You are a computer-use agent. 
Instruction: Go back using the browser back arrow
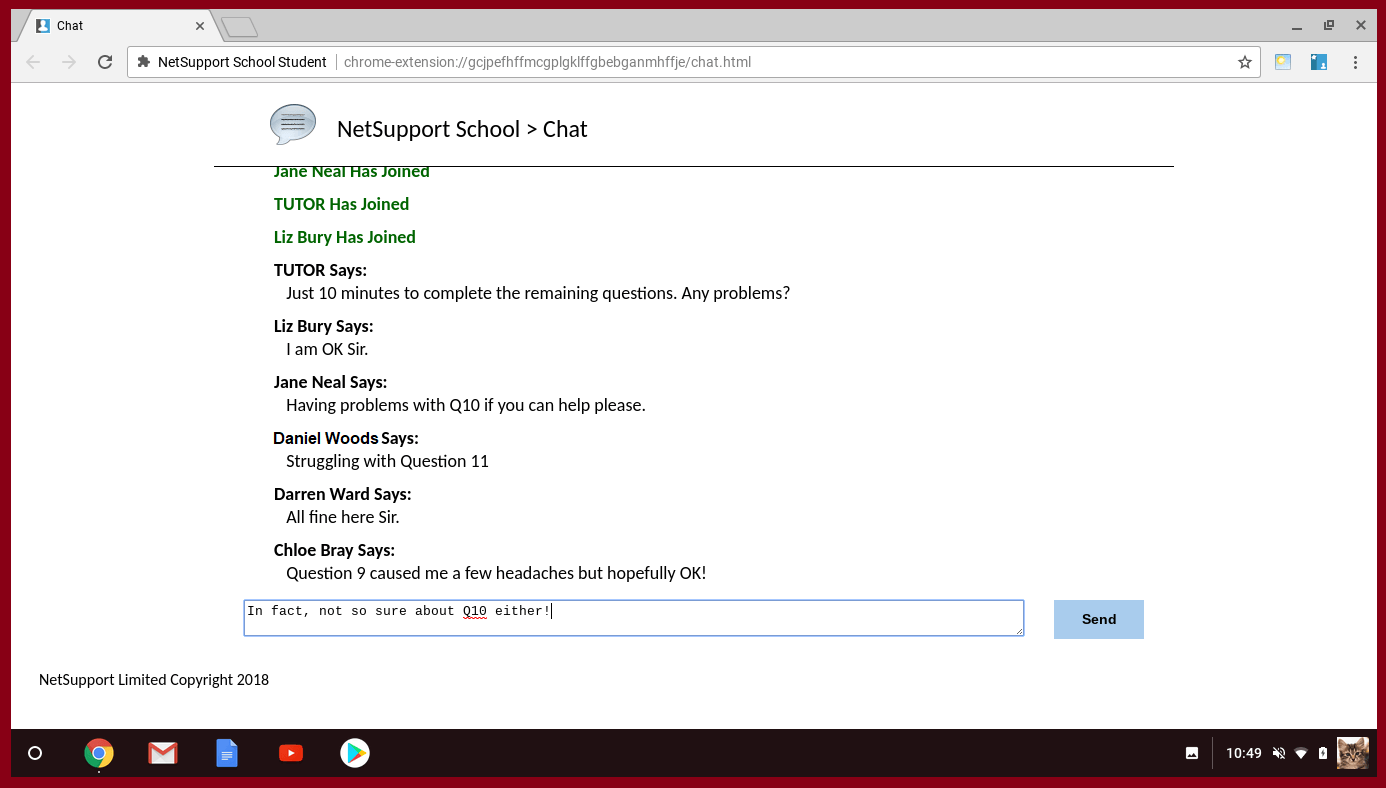[33, 62]
